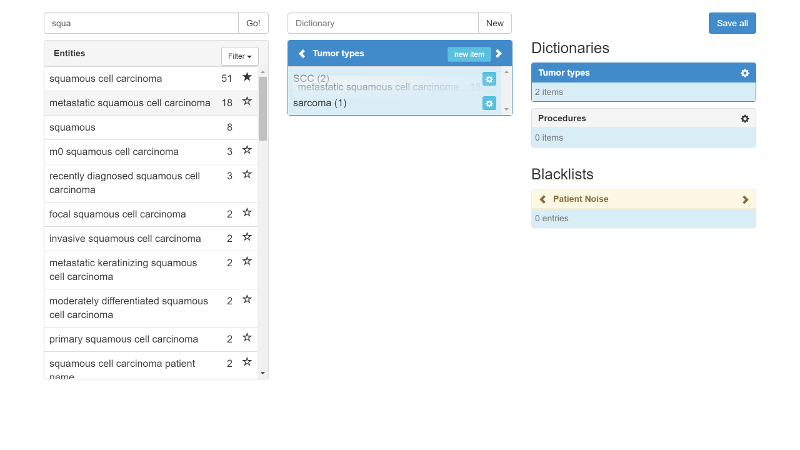
Task: Select the Procedures dictionary panel
Action: (643, 128)
